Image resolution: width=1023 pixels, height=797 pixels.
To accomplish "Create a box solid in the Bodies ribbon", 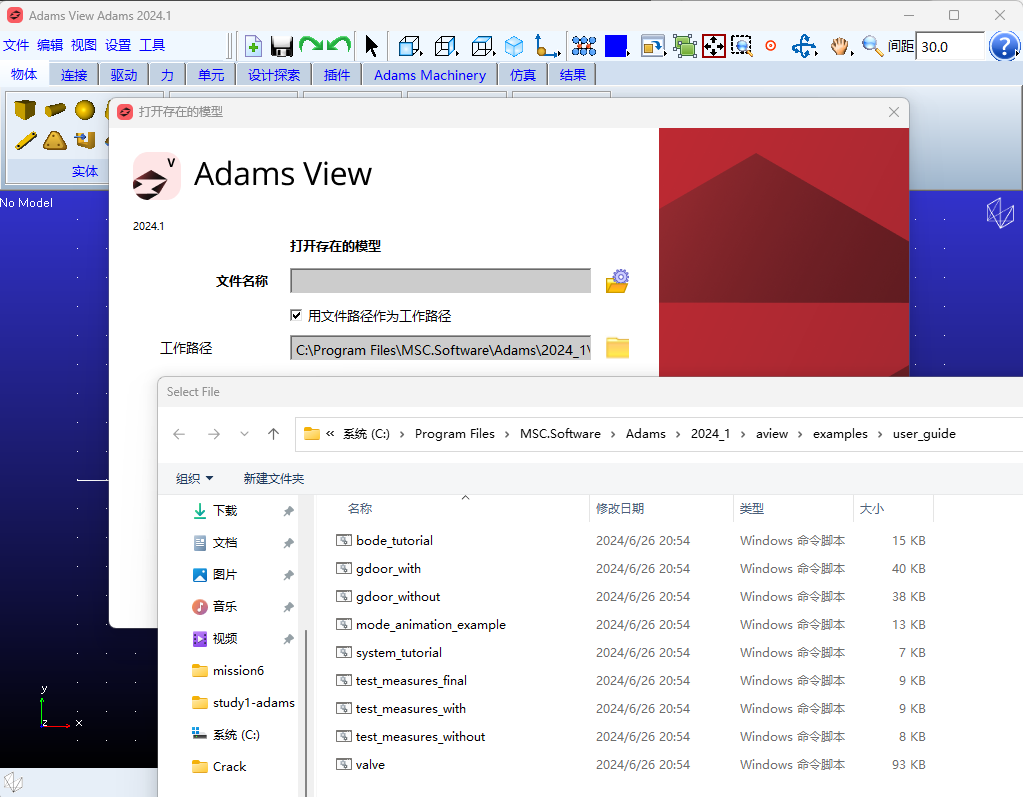I will [x=25, y=110].
